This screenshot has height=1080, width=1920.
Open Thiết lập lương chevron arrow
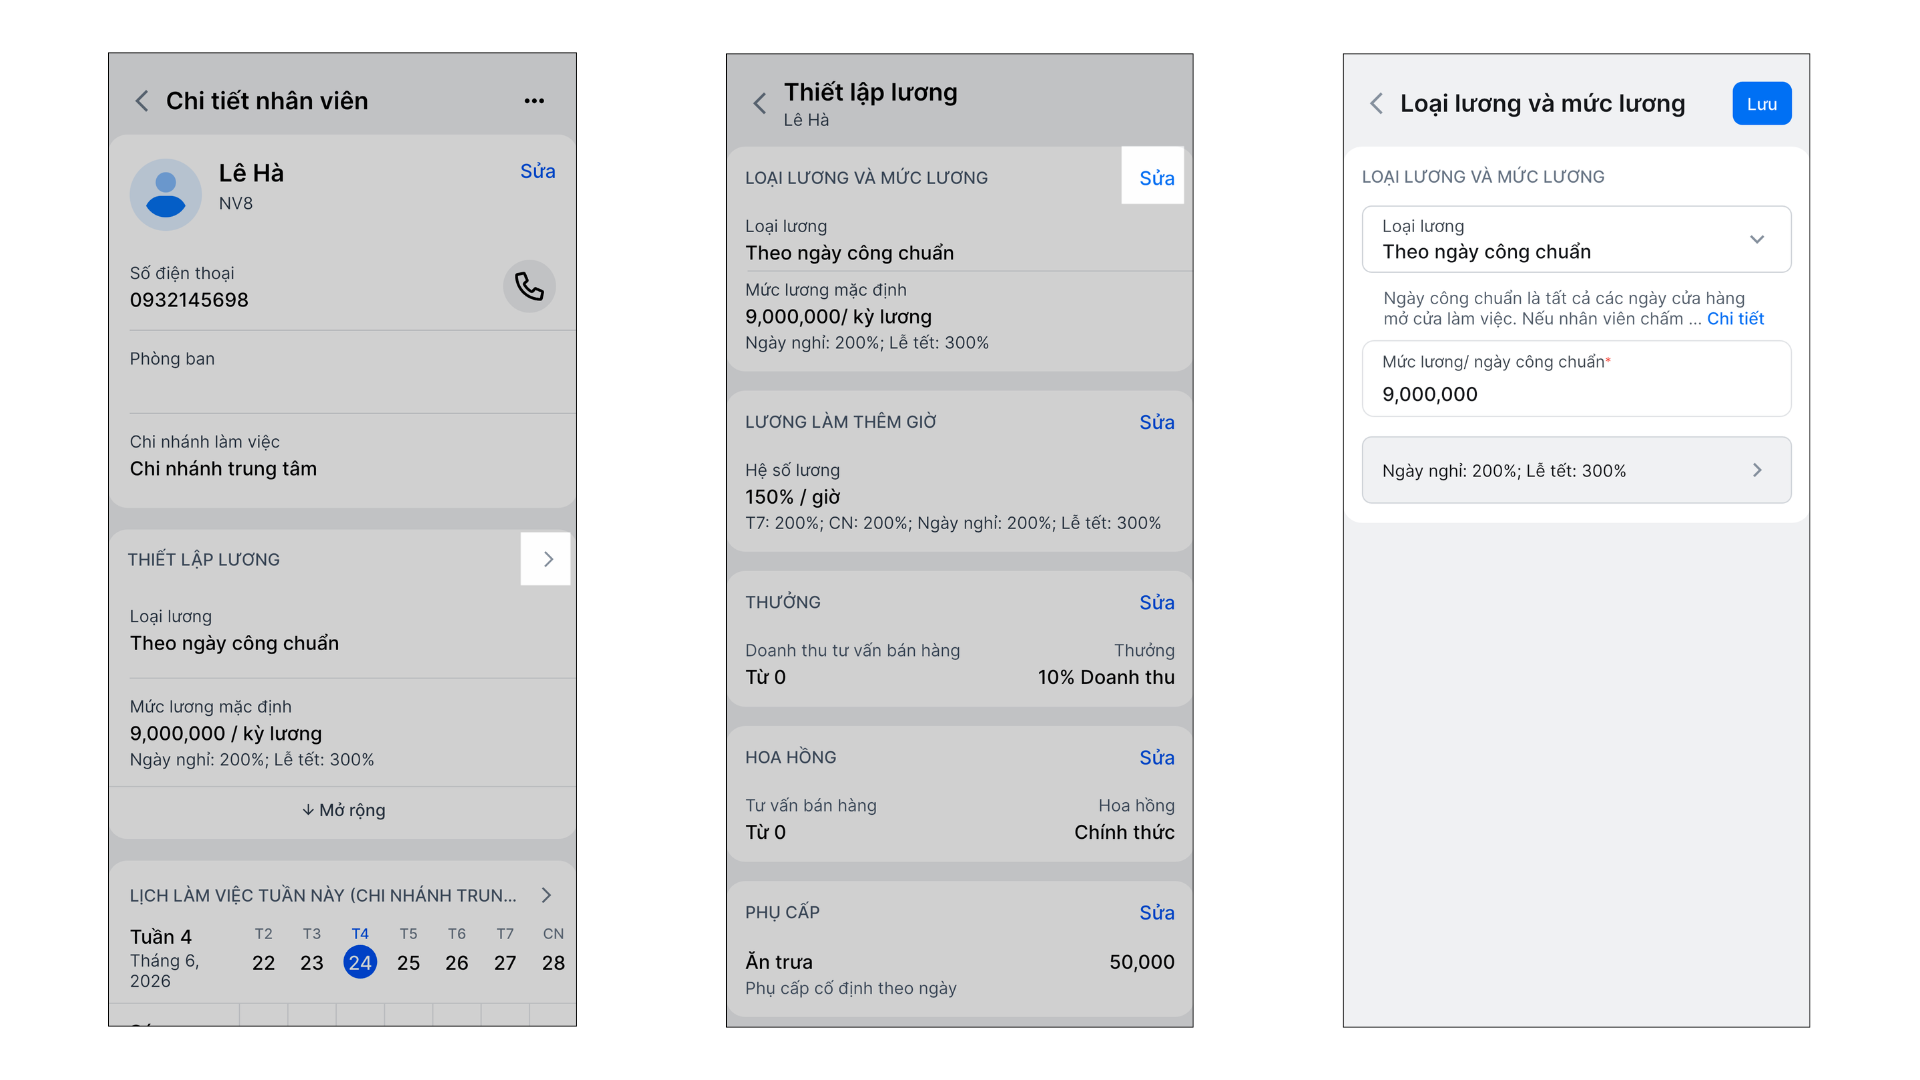[x=546, y=559]
